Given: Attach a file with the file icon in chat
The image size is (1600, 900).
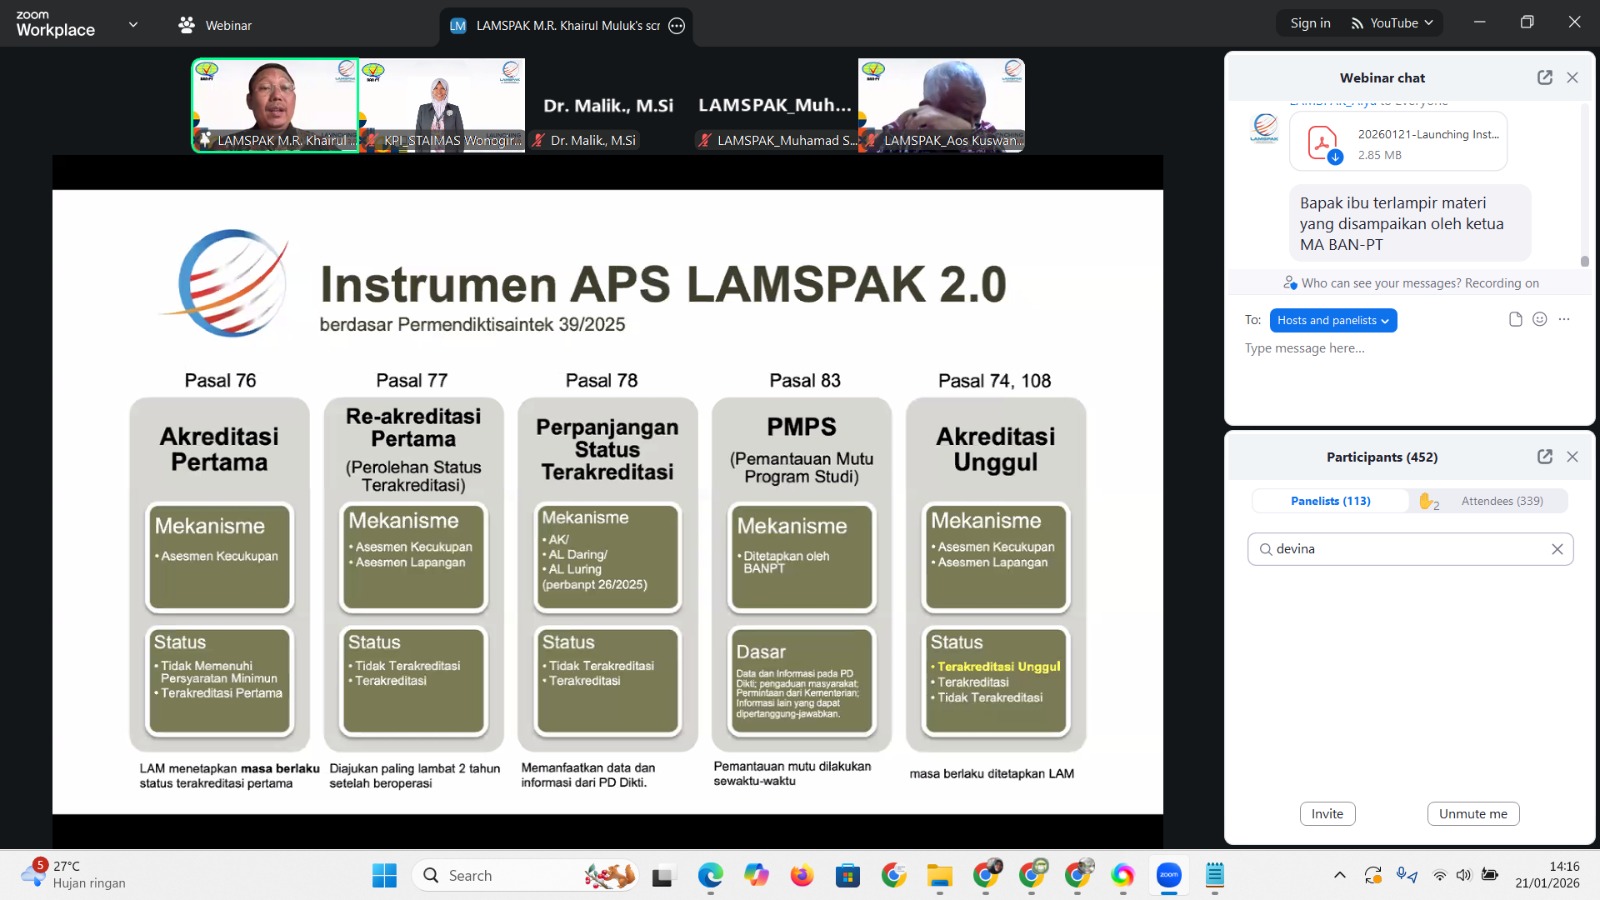Looking at the screenshot, I should tap(1515, 319).
